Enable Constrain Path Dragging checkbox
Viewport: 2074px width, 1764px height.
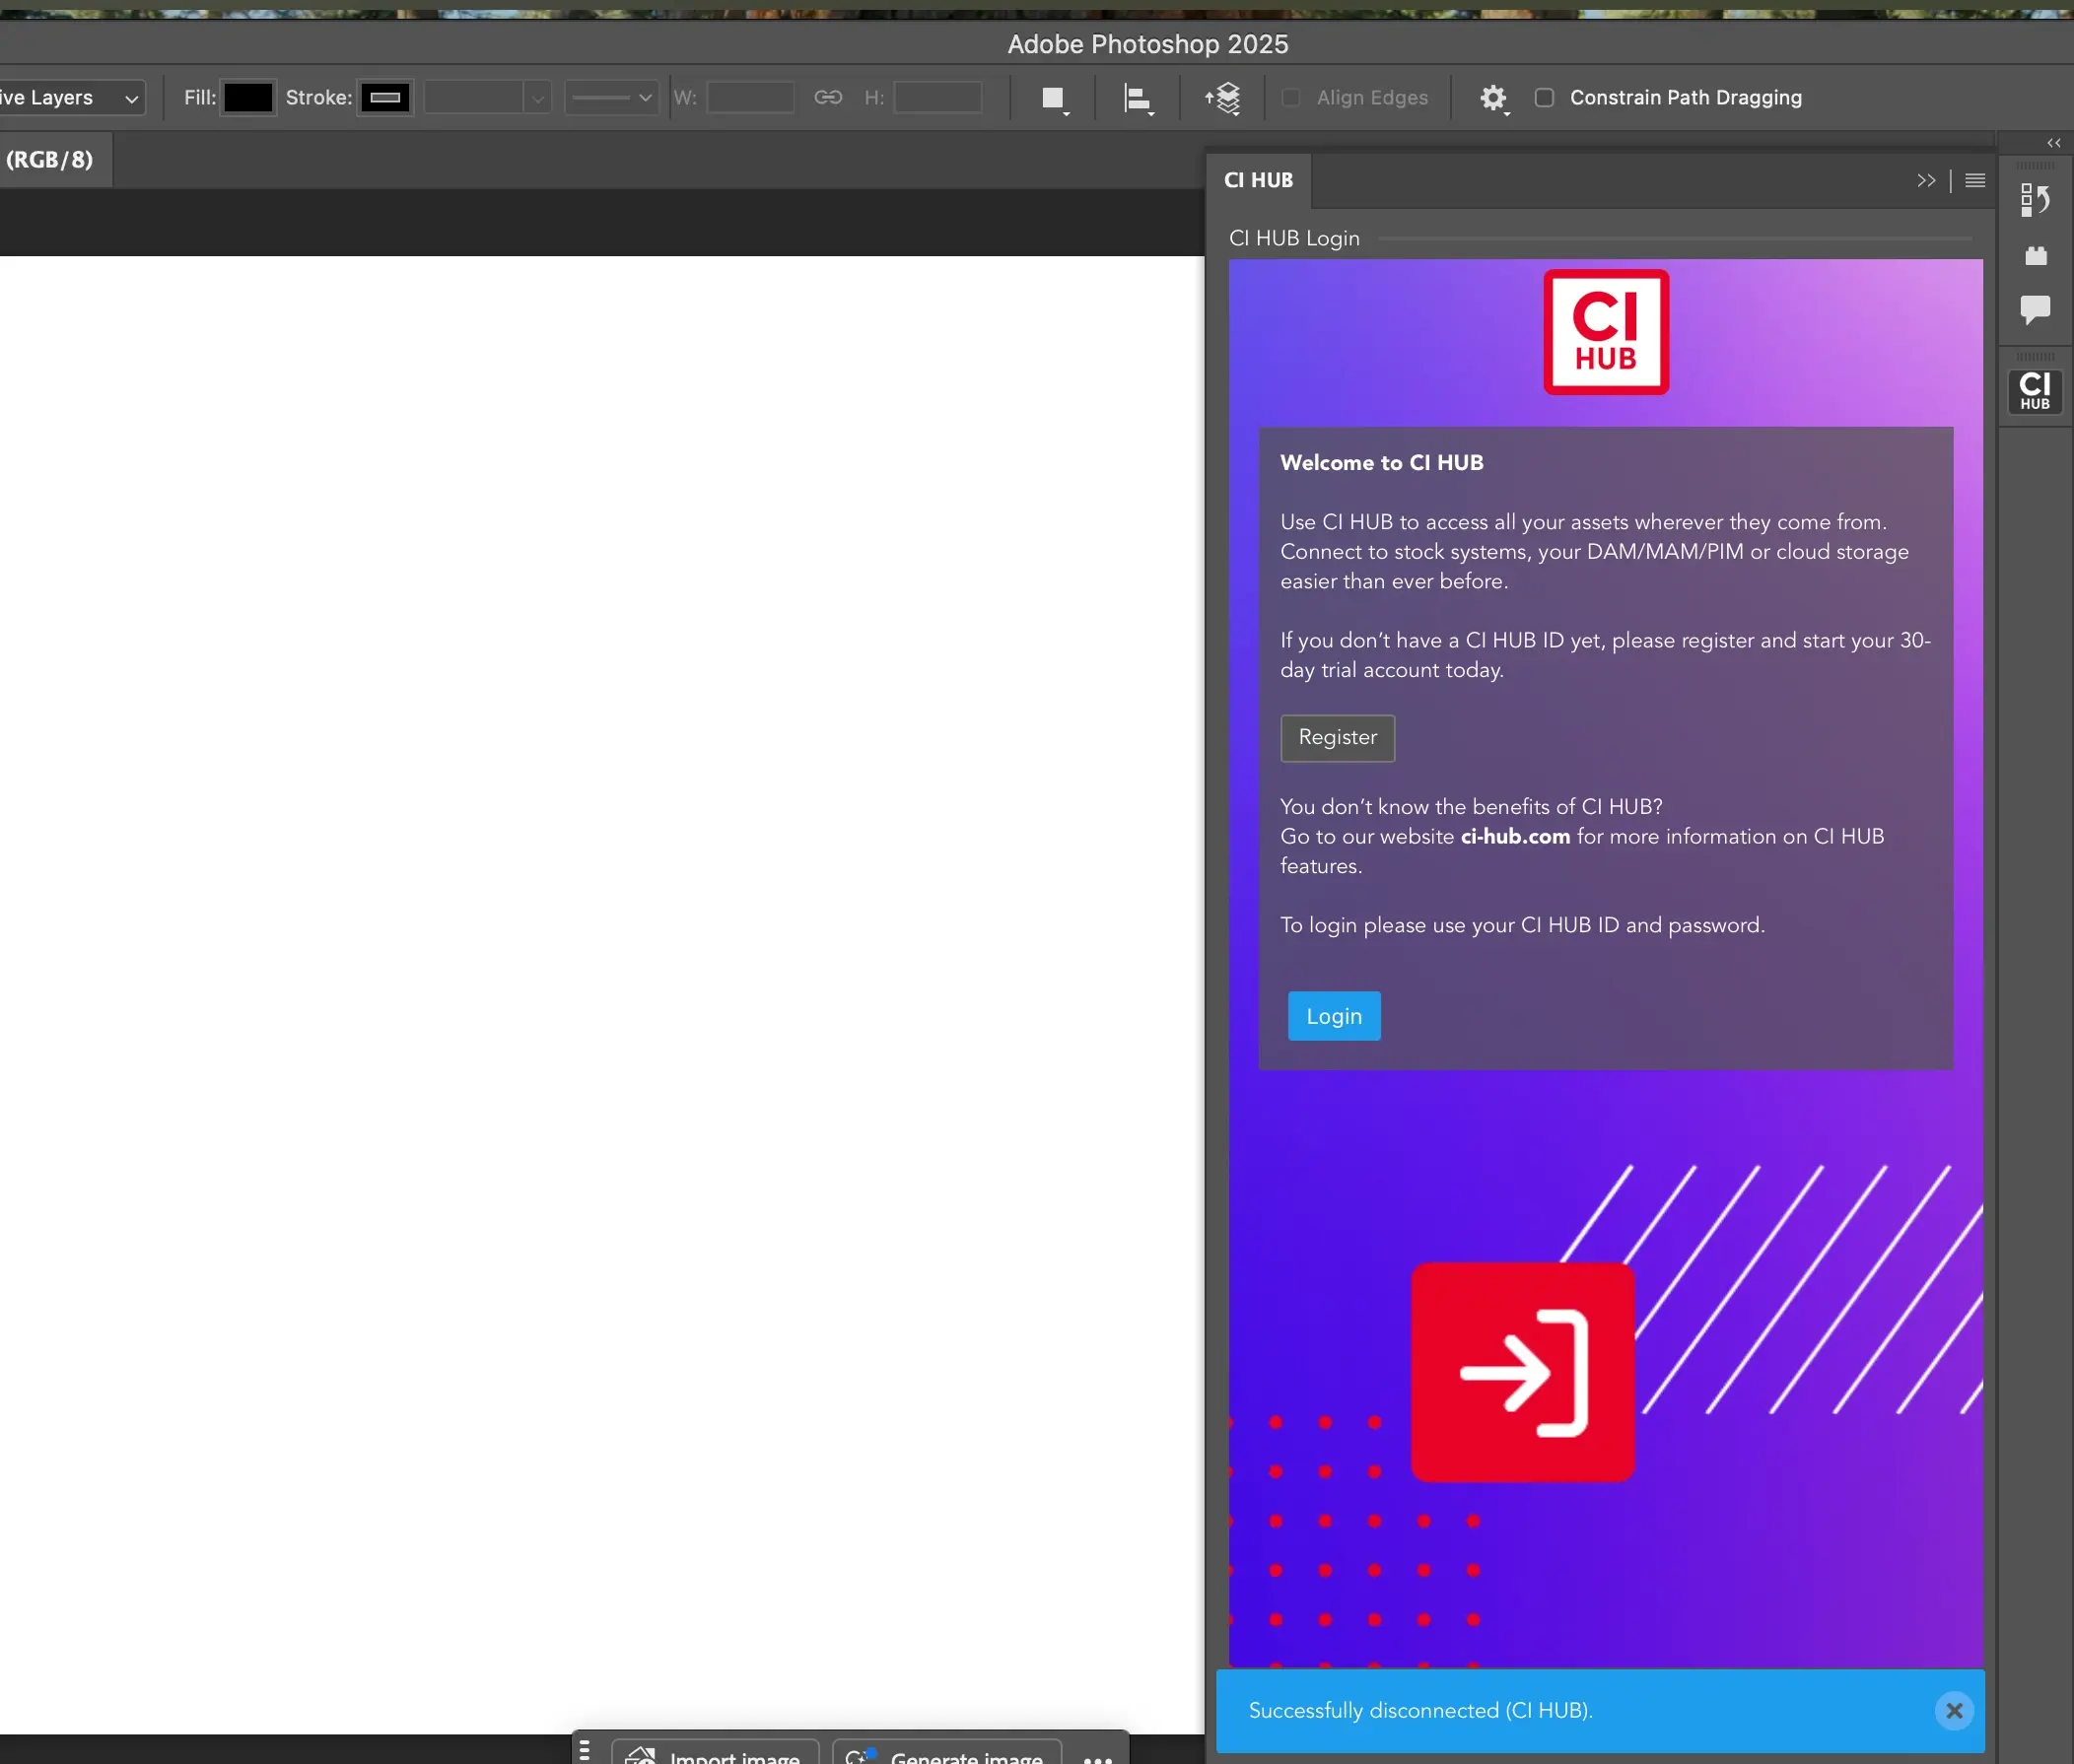[x=1544, y=98]
